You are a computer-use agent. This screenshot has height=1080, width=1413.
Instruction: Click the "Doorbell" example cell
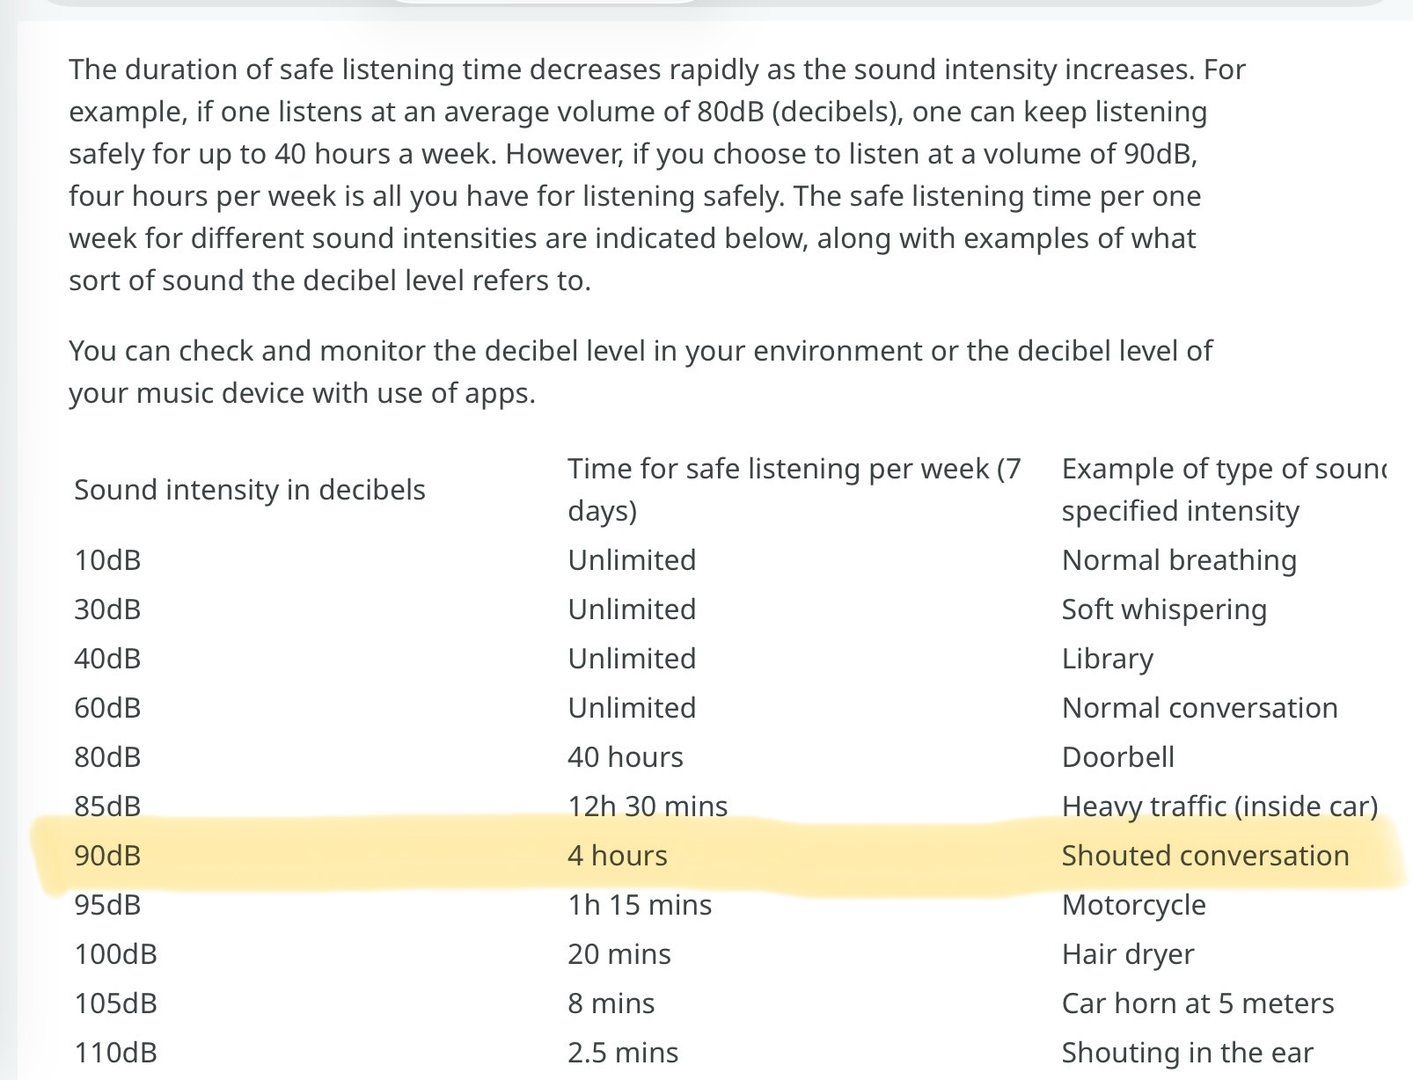click(x=1118, y=757)
